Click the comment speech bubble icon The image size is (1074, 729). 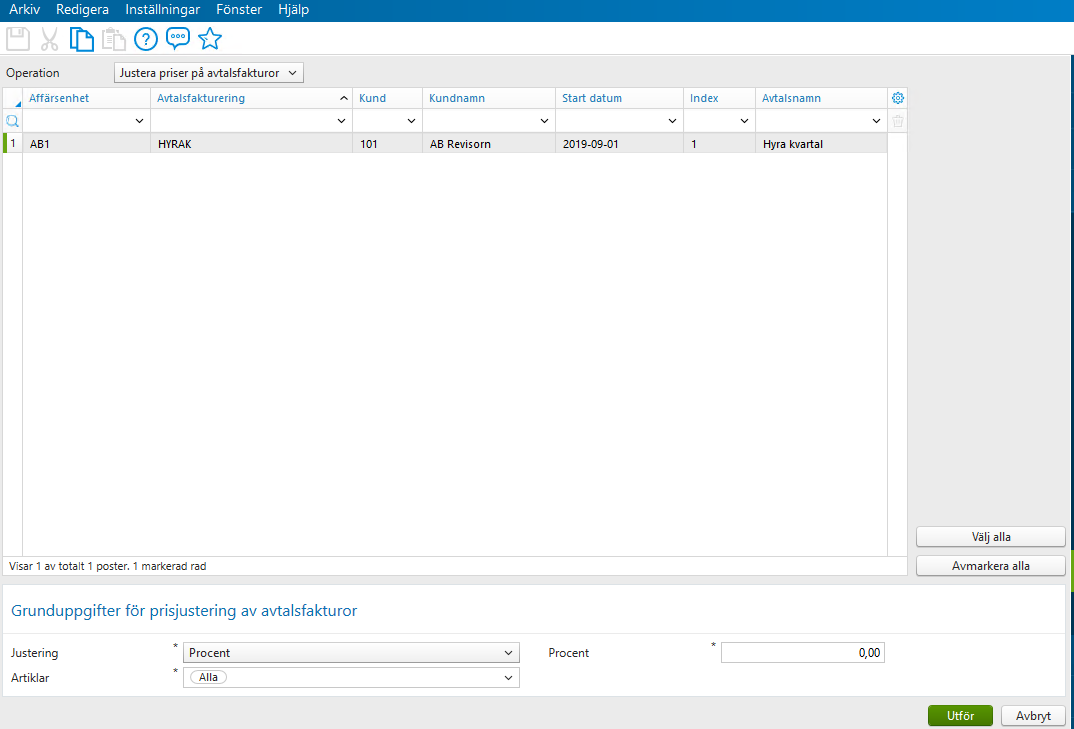[x=177, y=38]
